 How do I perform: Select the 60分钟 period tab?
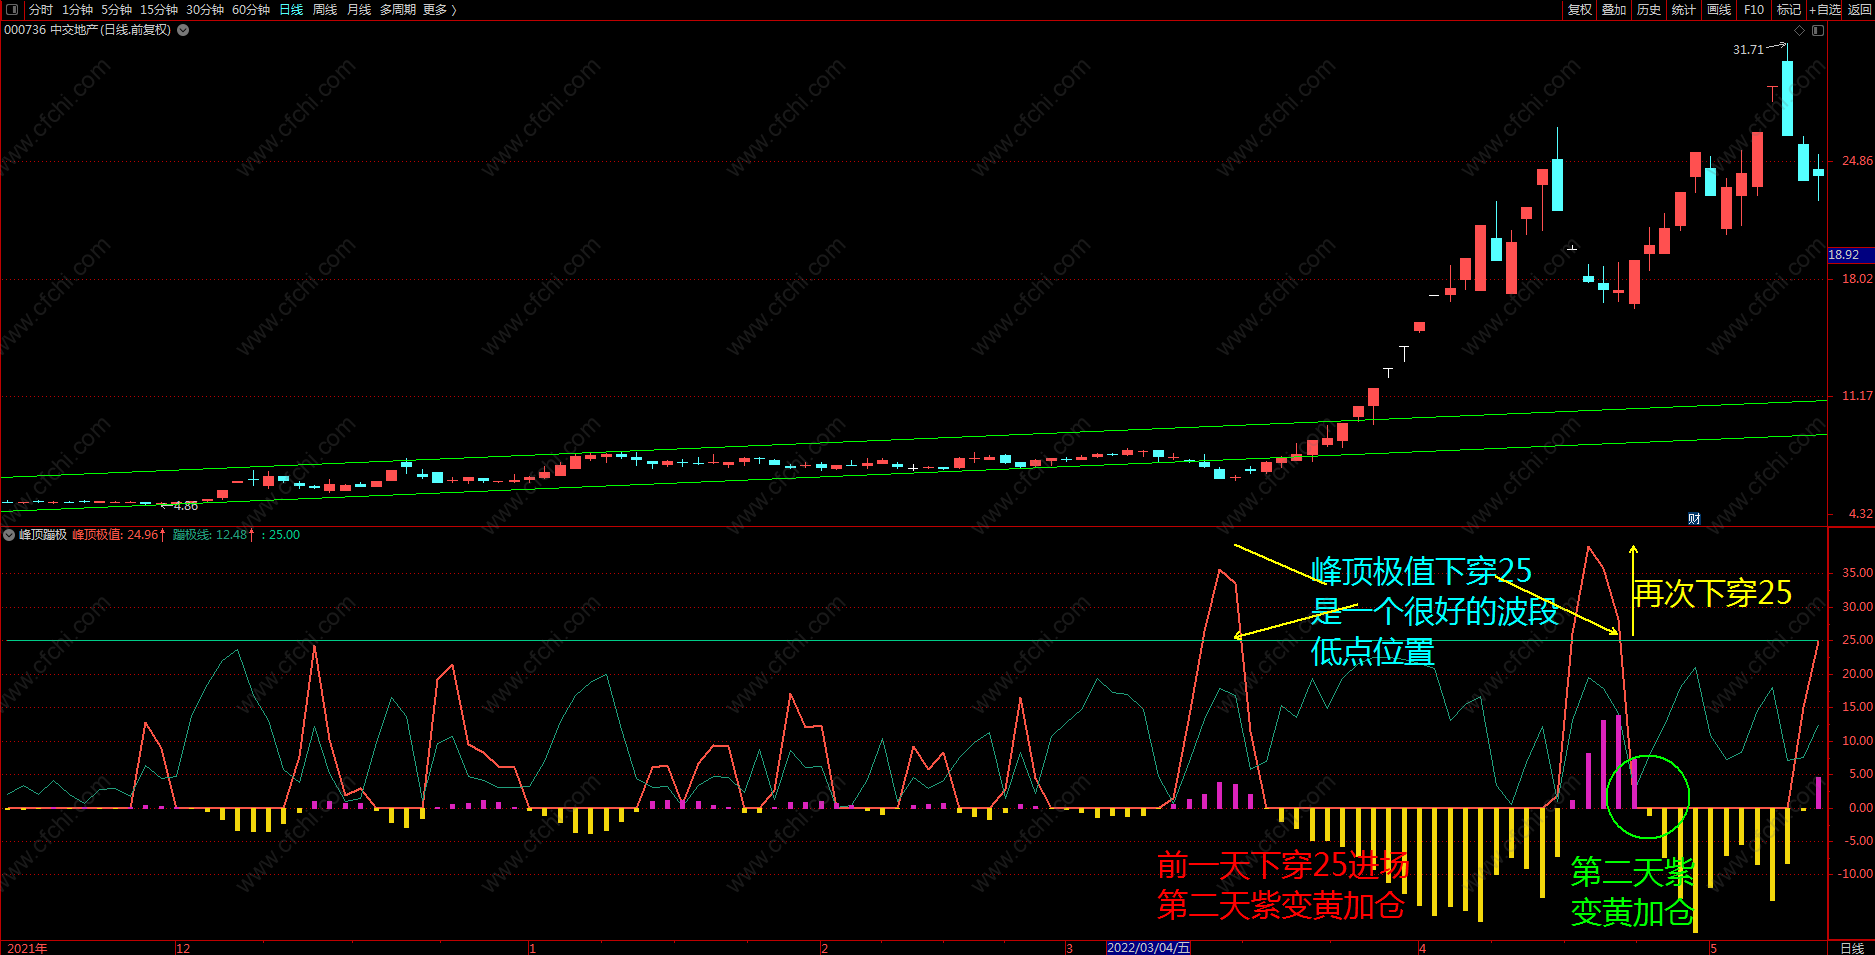pyautogui.click(x=251, y=9)
